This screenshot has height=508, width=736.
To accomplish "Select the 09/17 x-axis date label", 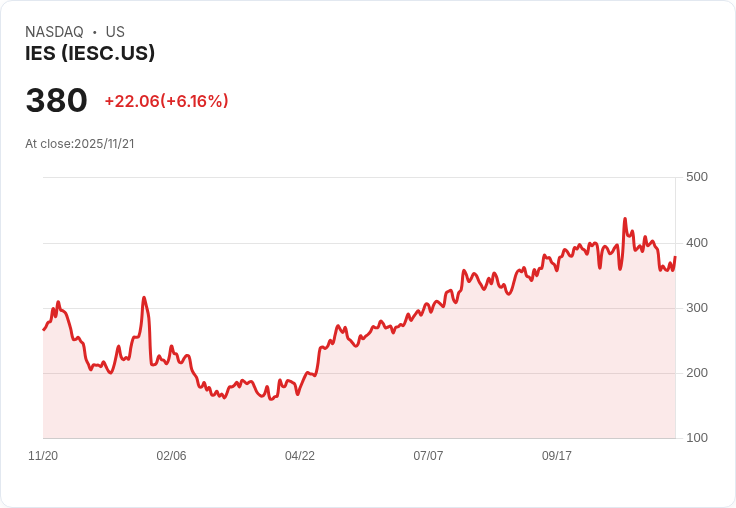I will (557, 456).
